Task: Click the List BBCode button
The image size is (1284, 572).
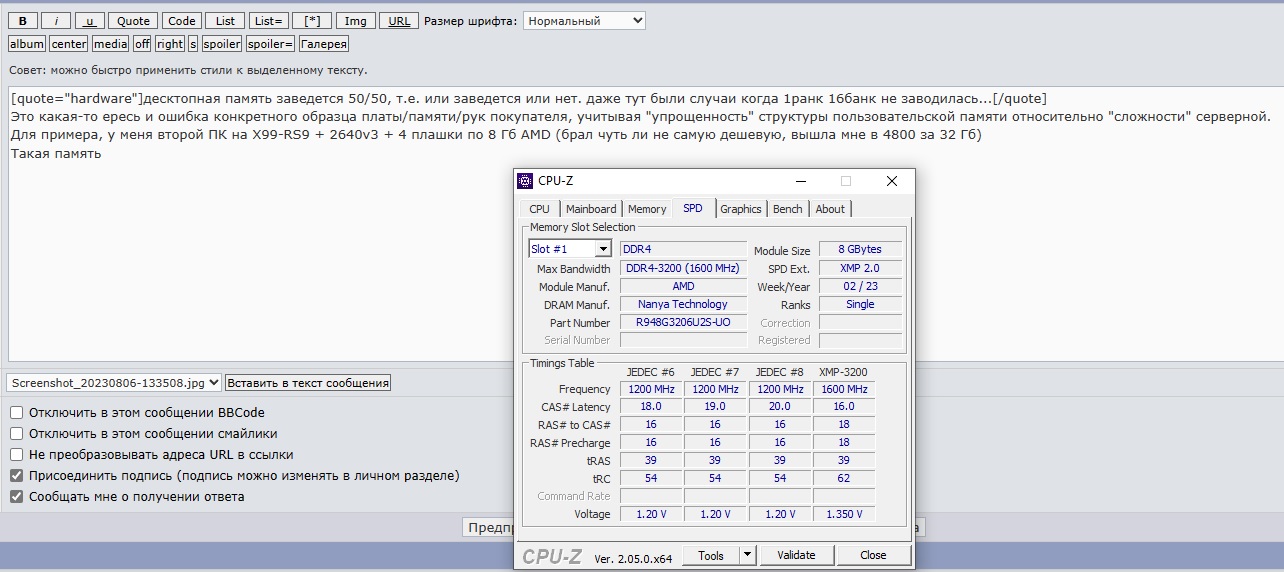Action: [x=225, y=21]
